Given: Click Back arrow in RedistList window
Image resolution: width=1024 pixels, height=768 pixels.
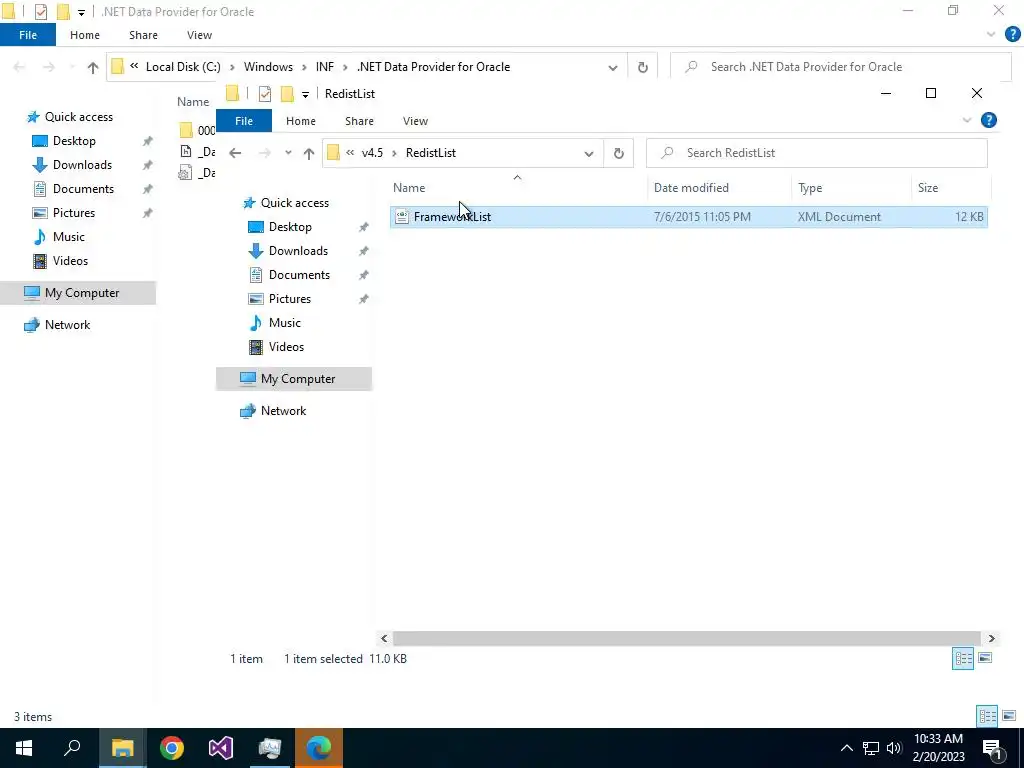Looking at the screenshot, I should (235, 153).
